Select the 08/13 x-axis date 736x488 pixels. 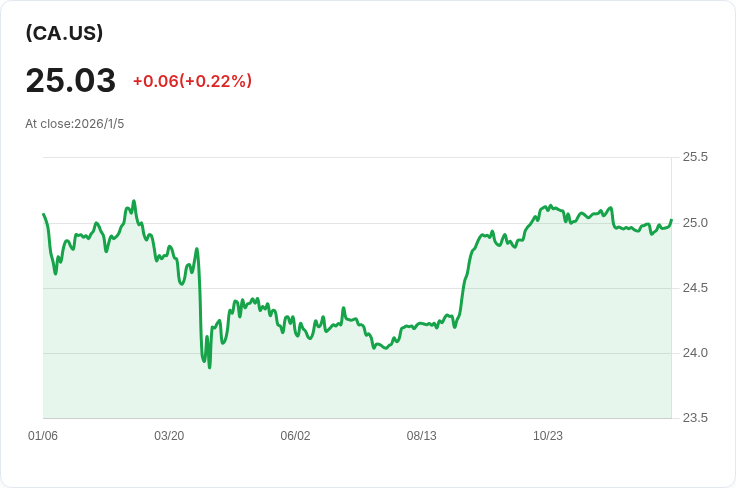[421, 436]
